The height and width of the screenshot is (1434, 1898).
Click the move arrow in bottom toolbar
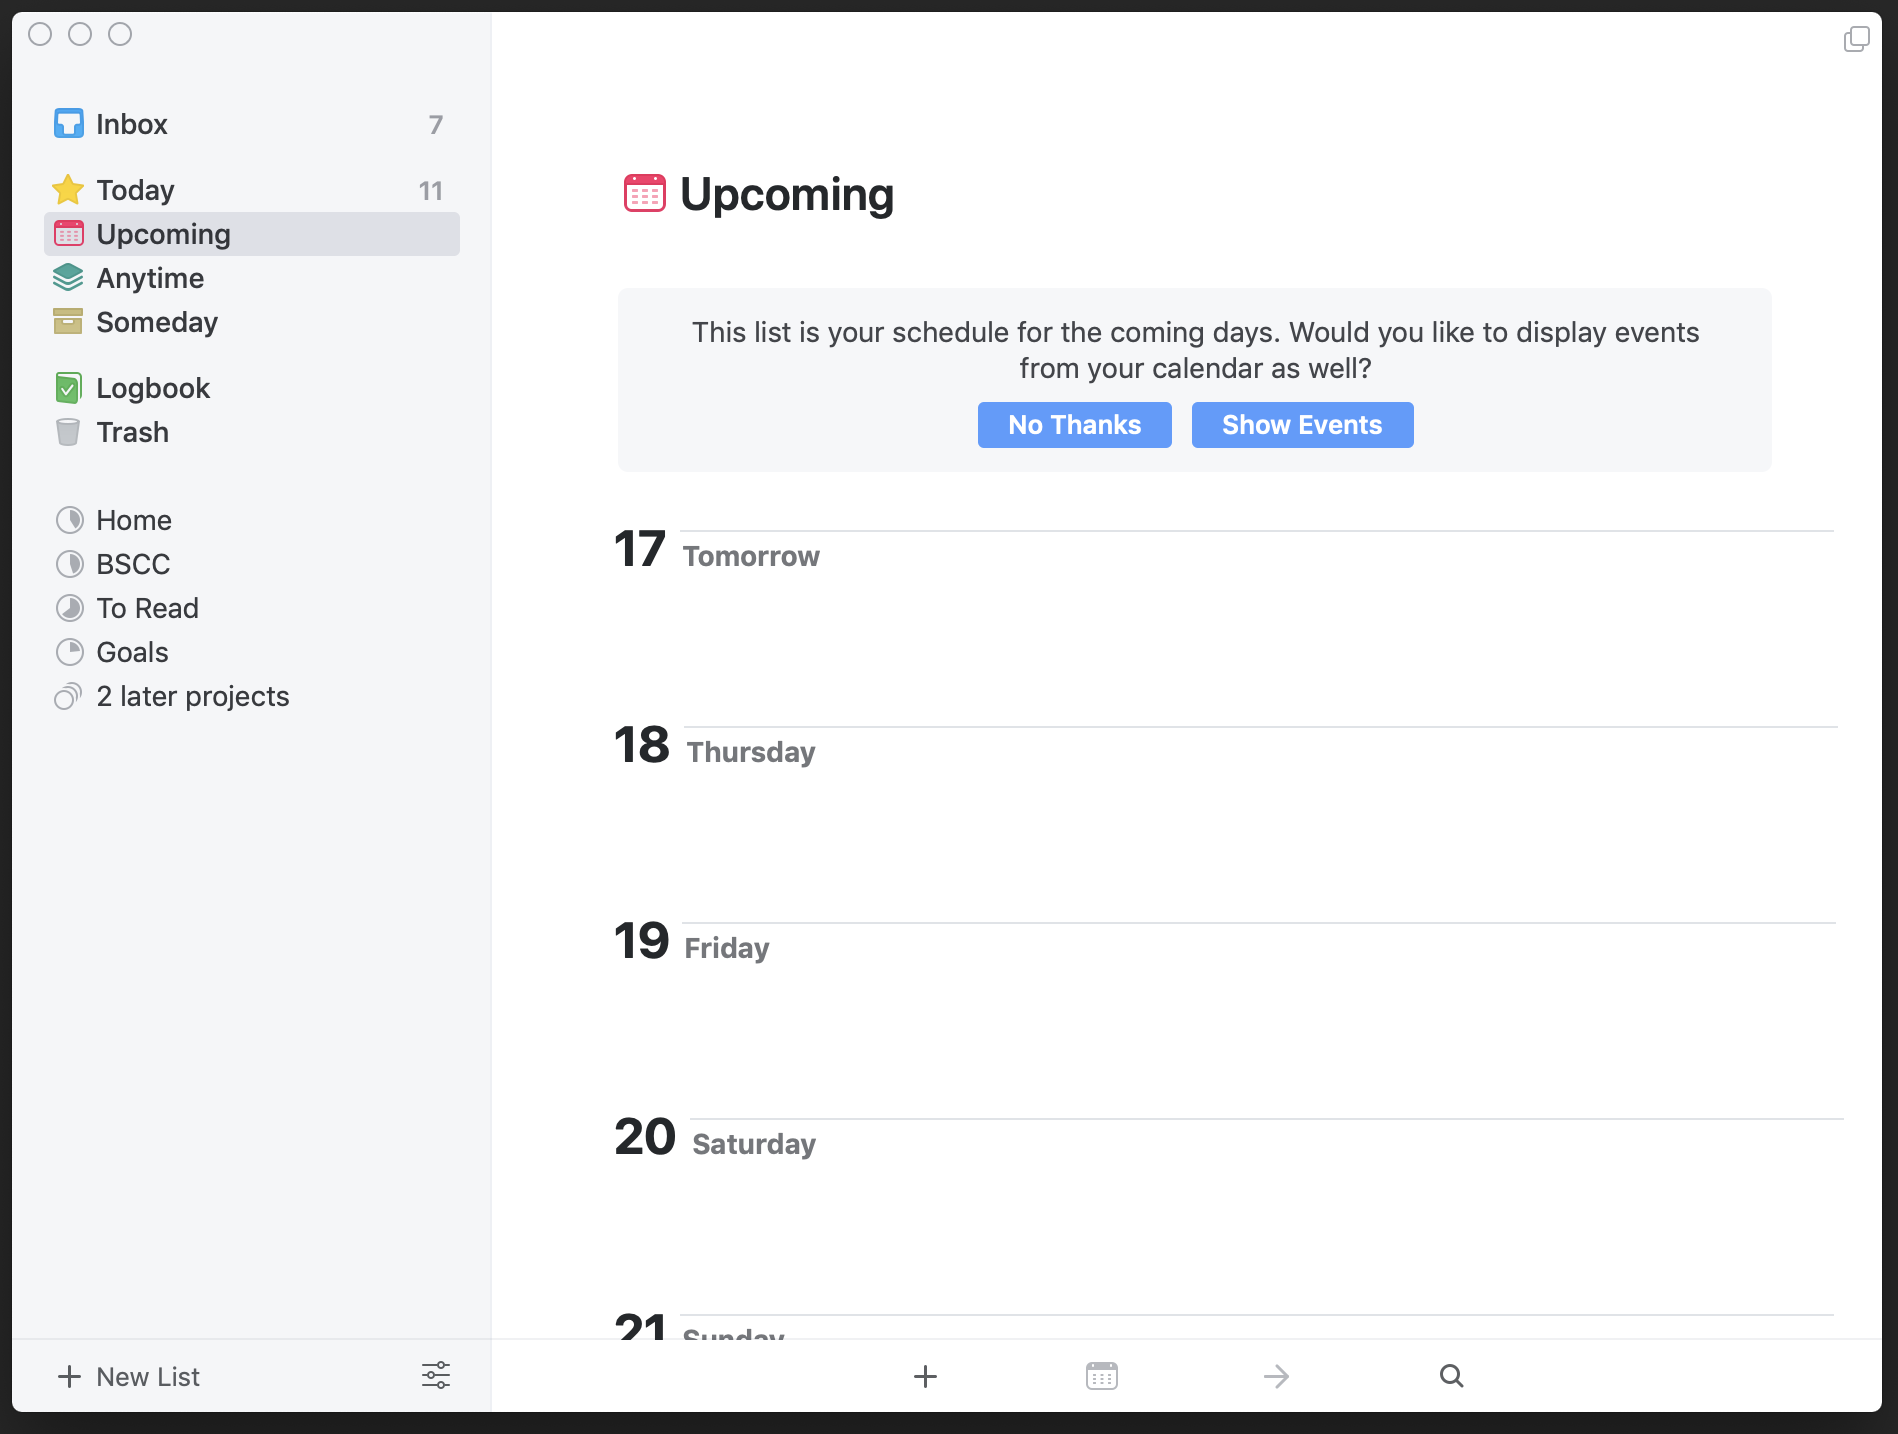(1276, 1377)
